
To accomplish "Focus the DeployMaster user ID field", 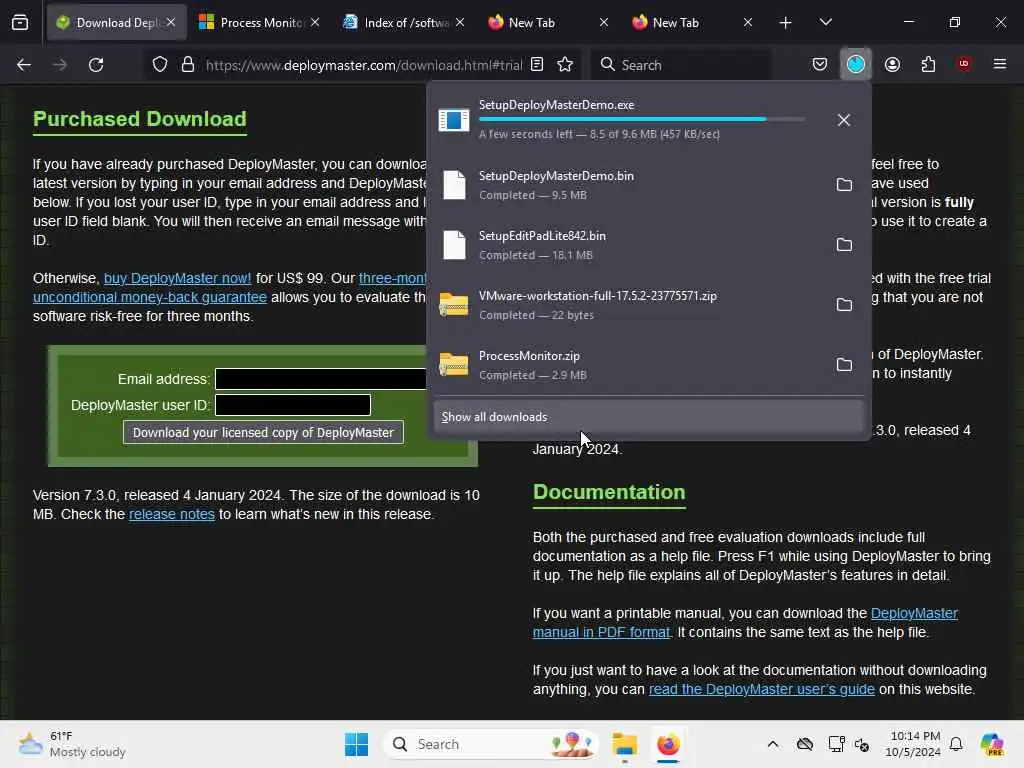I will click(x=293, y=405).
